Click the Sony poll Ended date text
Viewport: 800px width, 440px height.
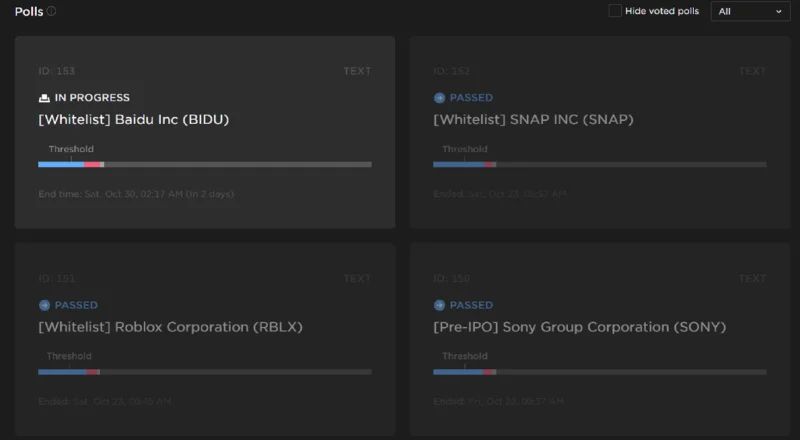point(498,401)
